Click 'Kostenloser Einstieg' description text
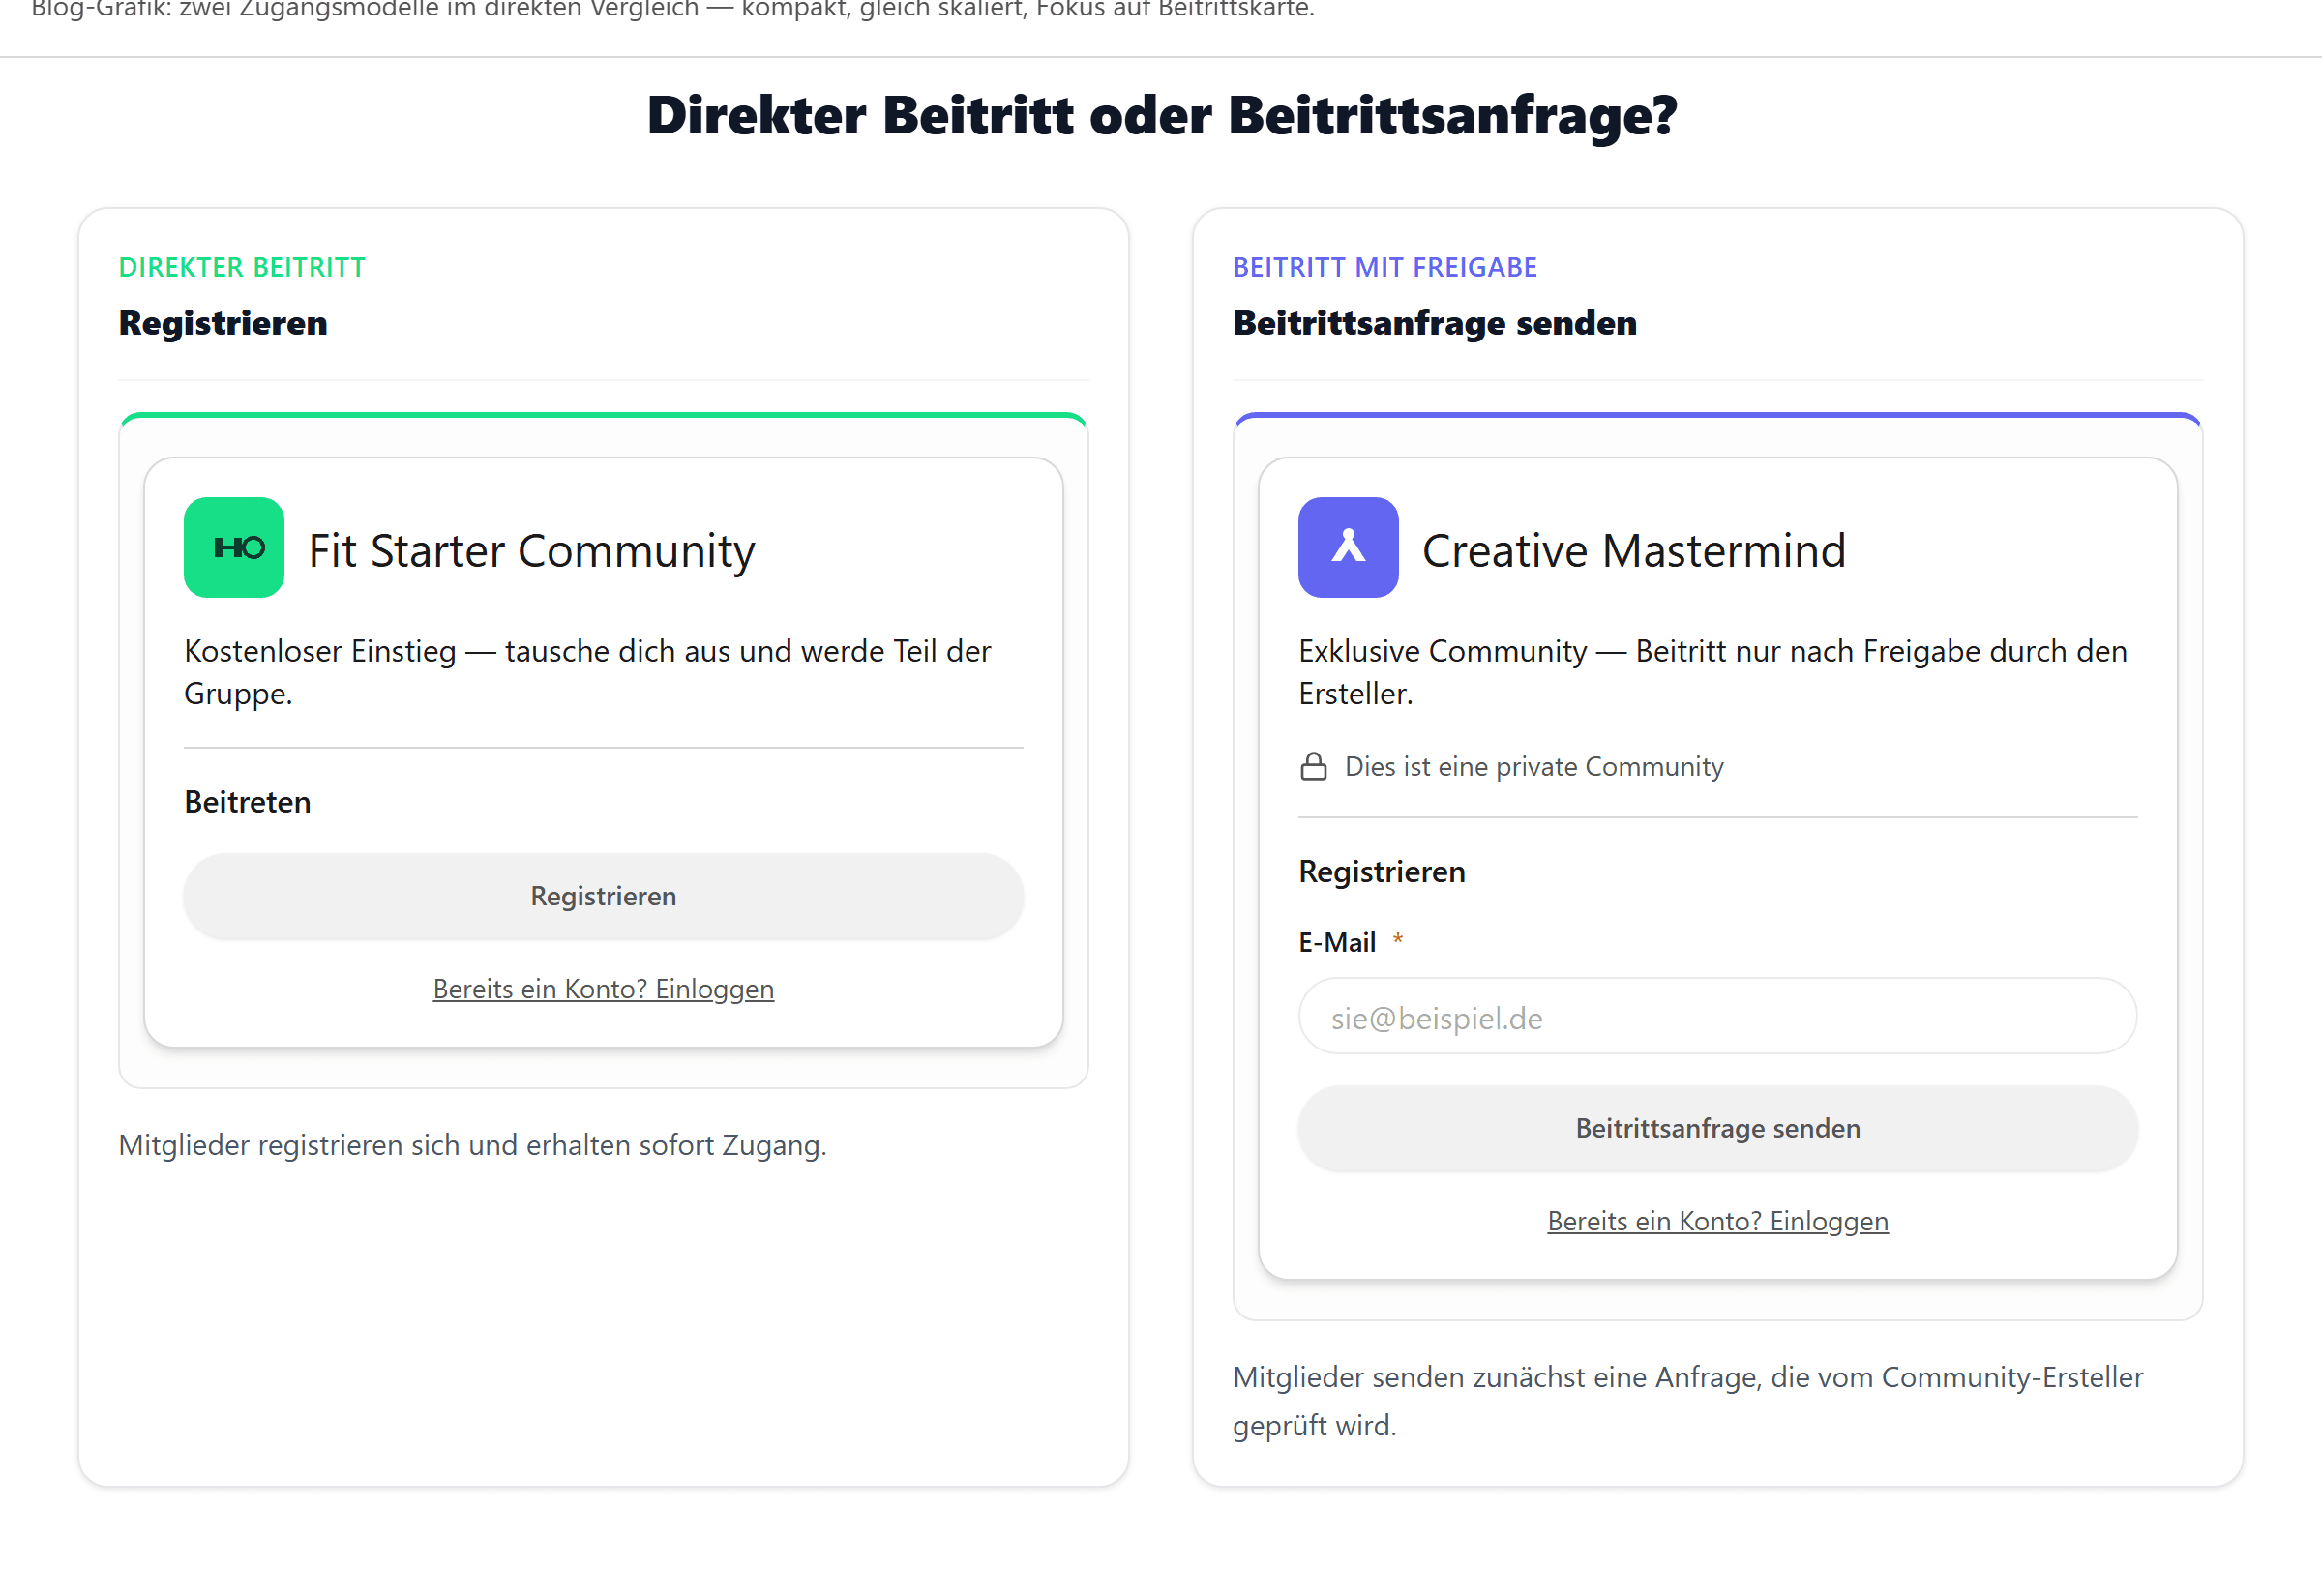This screenshot has height=1596, width=2322. pyautogui.click(x=587, y=672)
